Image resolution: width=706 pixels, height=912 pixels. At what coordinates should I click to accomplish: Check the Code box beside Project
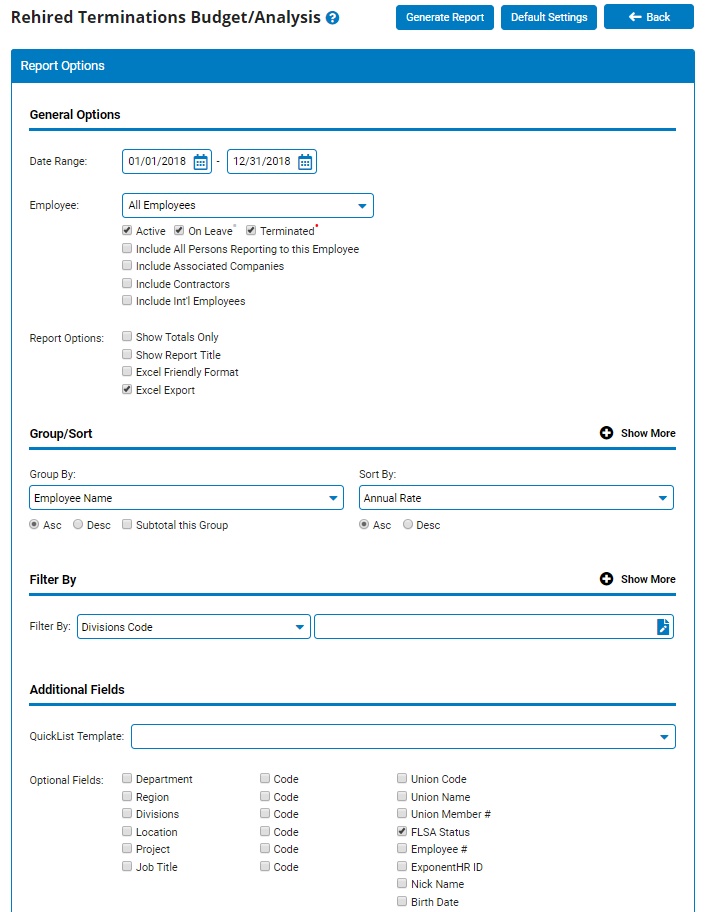265,849
